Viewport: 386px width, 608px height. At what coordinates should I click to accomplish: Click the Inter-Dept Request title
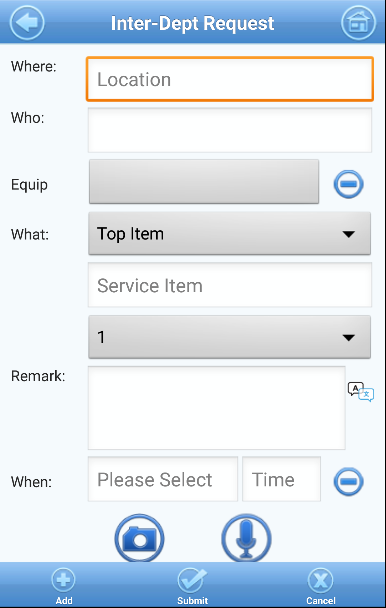coord(192,23)
